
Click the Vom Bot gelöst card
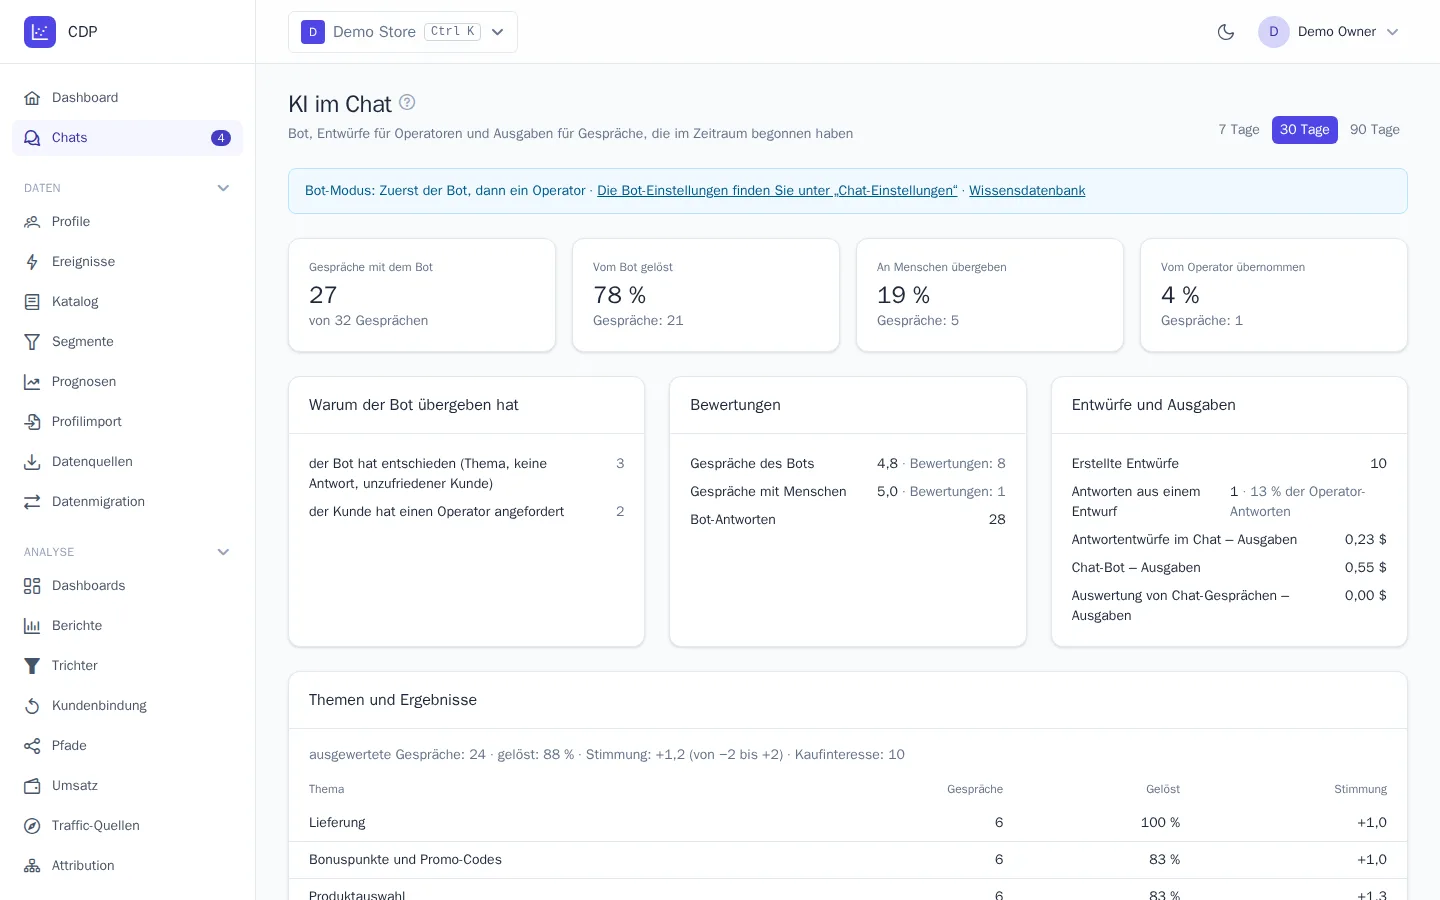[x=706, y=295]
